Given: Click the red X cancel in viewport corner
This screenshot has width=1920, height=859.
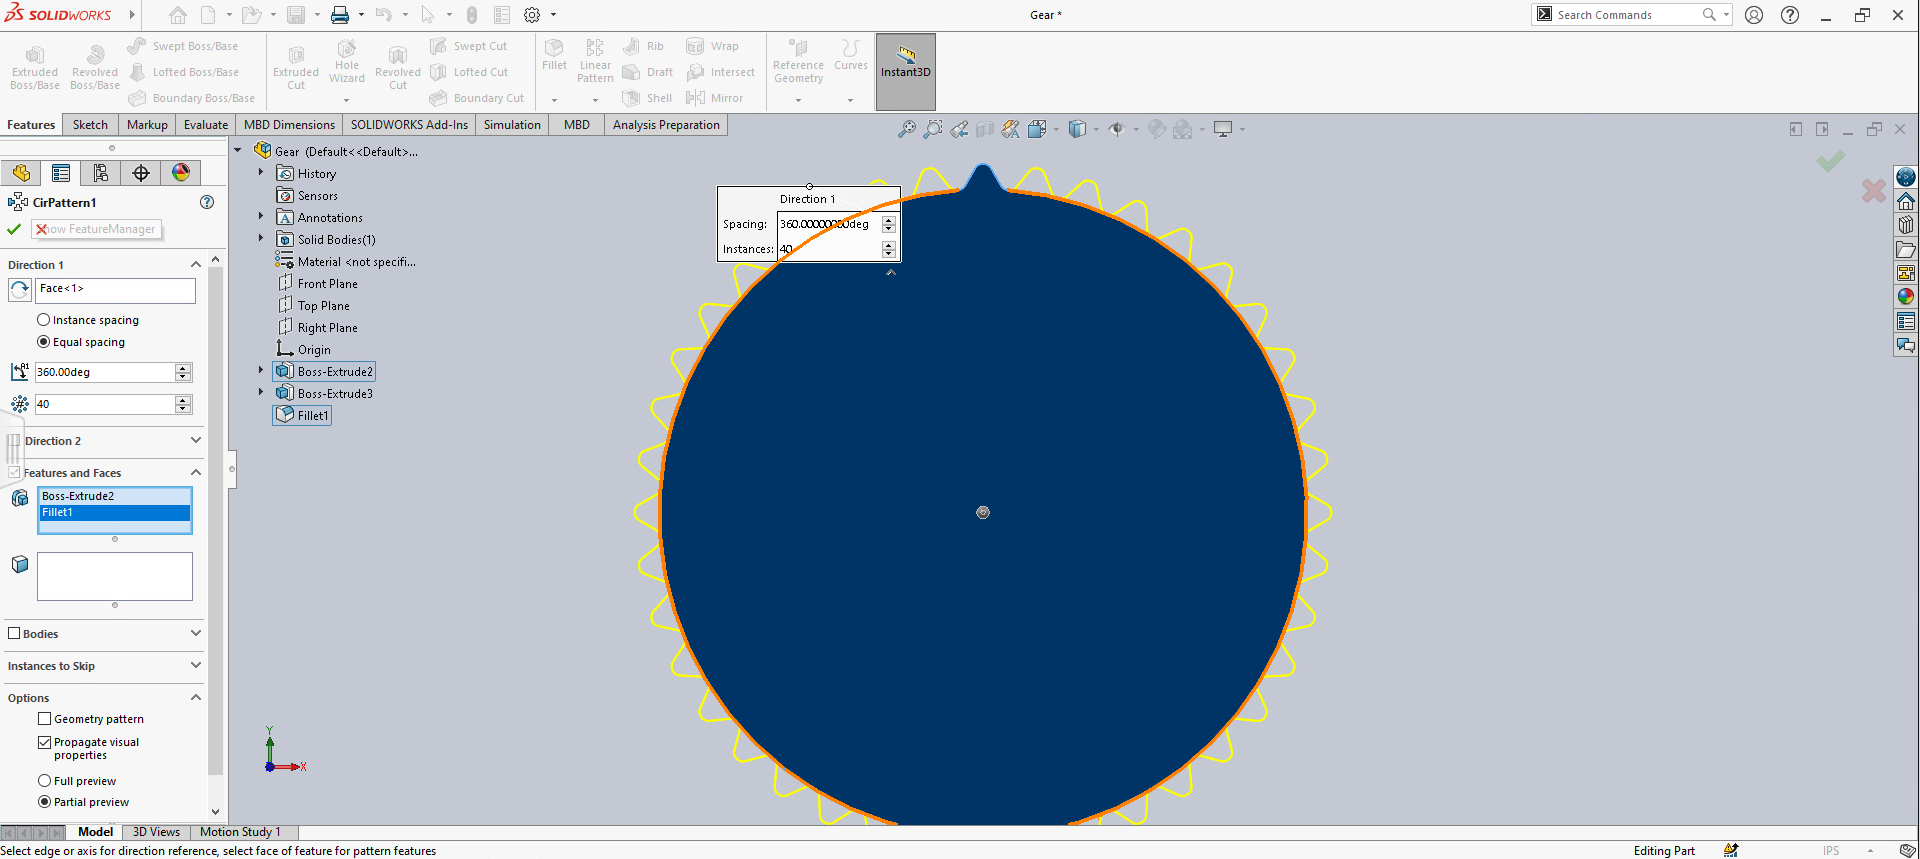Looking at the screenshot, I should 1873,190.
